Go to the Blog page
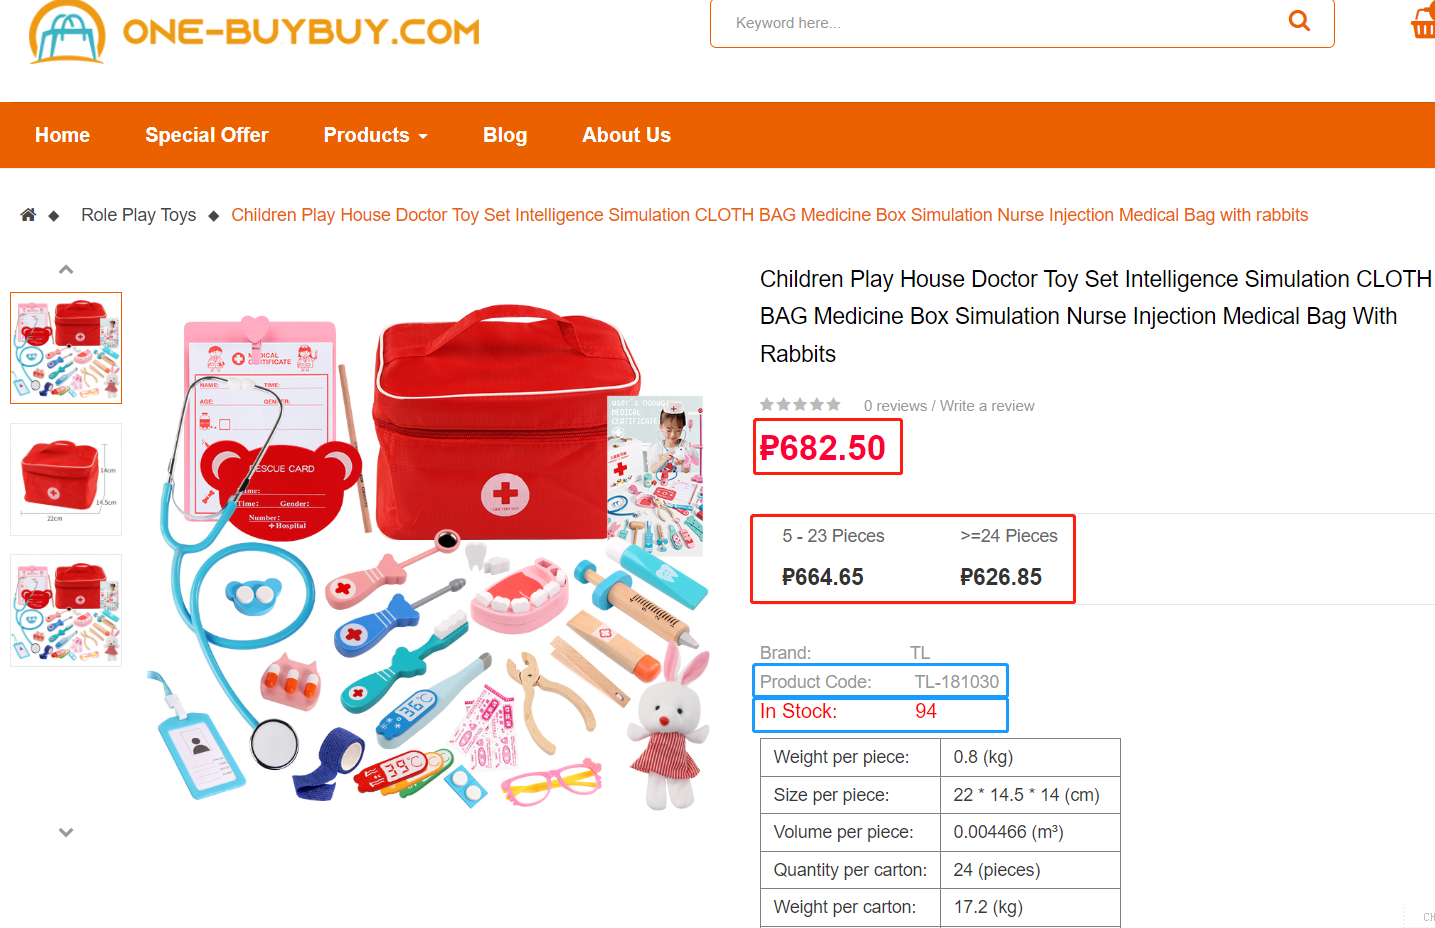Screen dimensions: 1435x928 coord(505,135)
